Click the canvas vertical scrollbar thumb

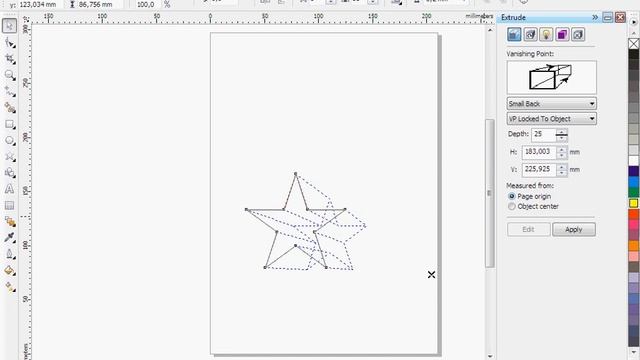(489, 193)
